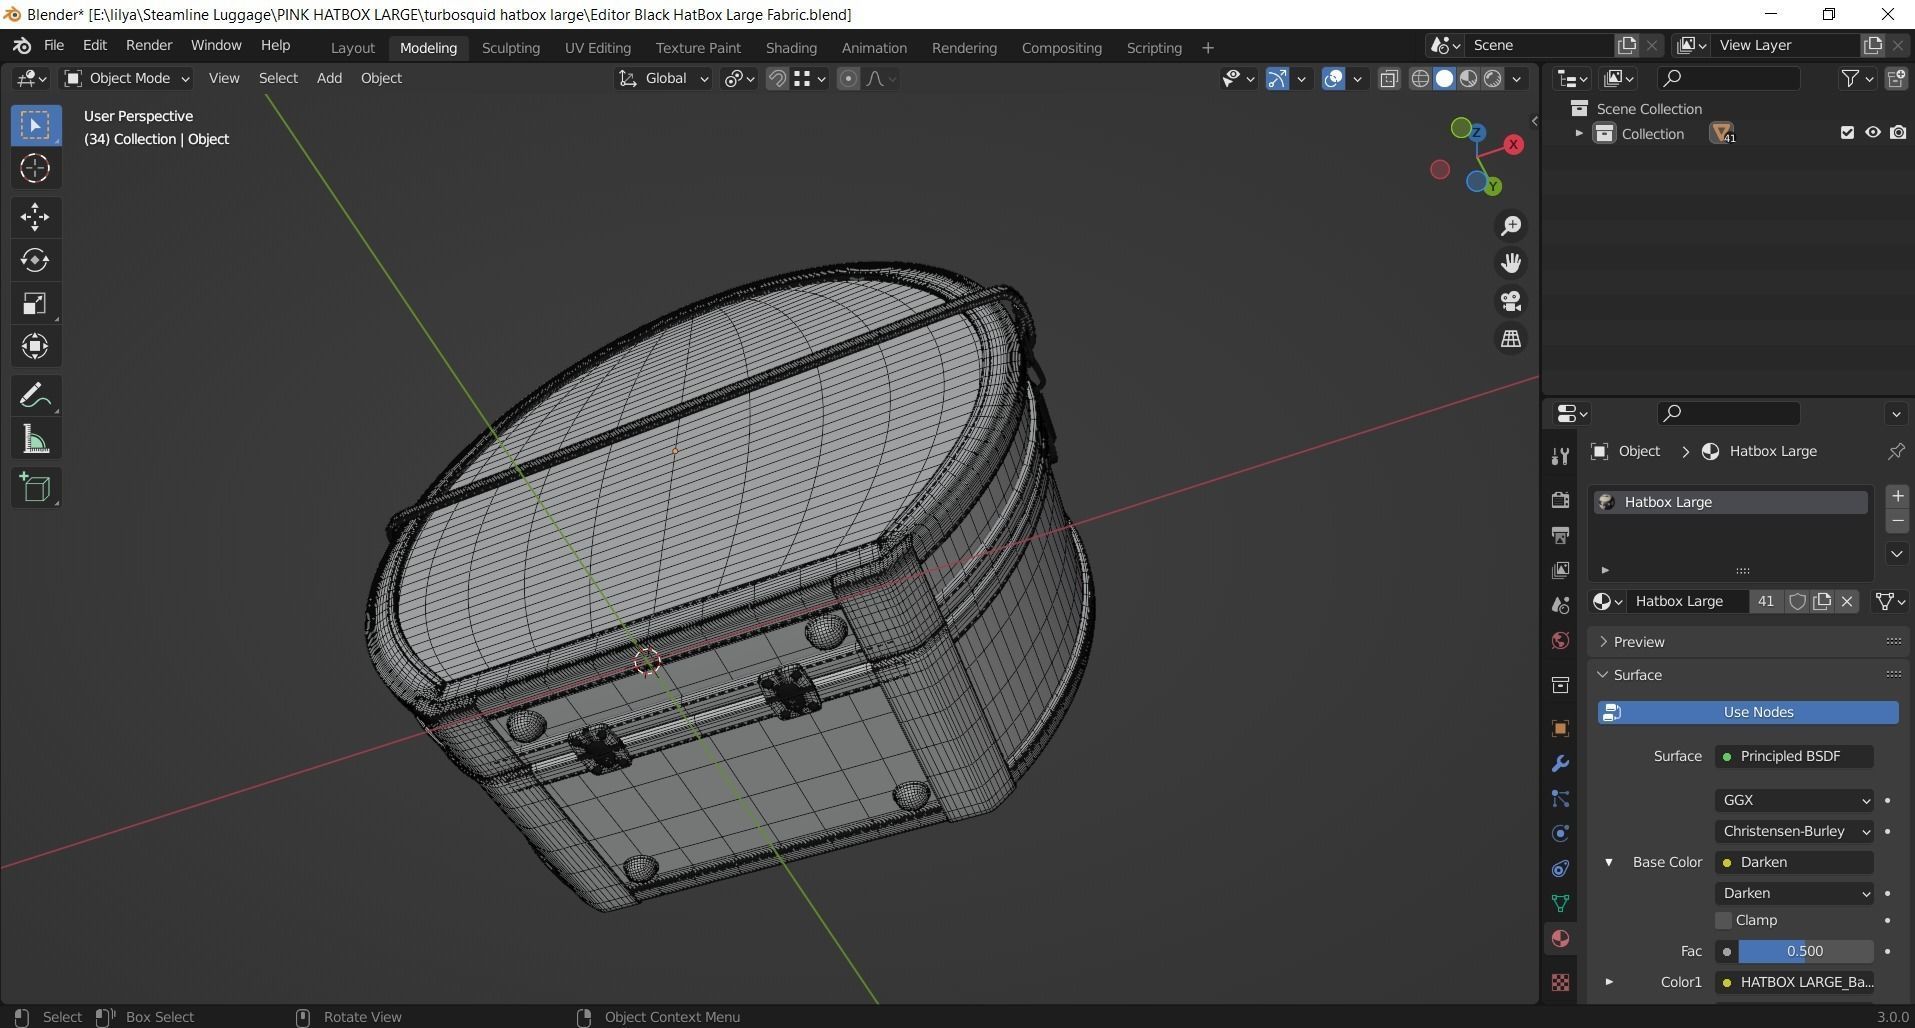Open the Darken blend type dropdown
The height and width of the screenshot is (1028, 1915).
click(1794, 893)
